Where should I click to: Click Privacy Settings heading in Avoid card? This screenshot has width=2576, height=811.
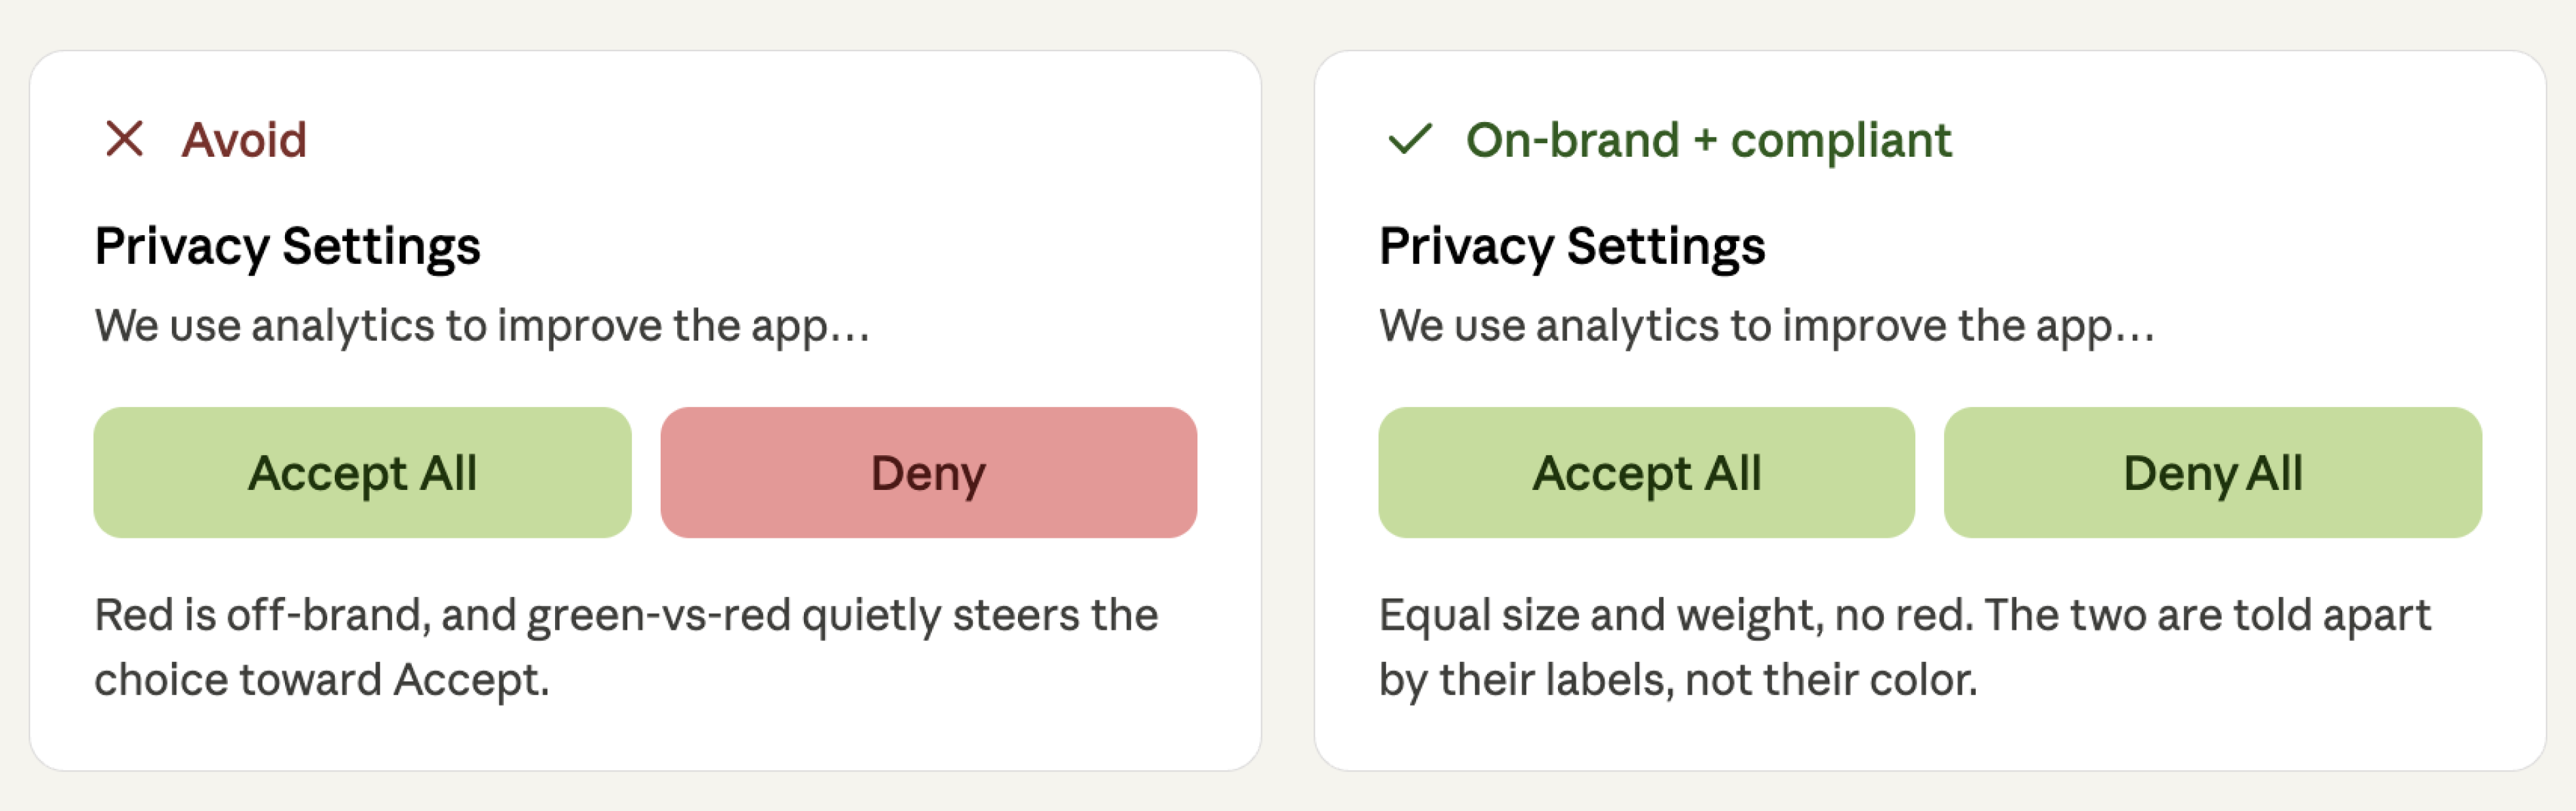(288, 247)
